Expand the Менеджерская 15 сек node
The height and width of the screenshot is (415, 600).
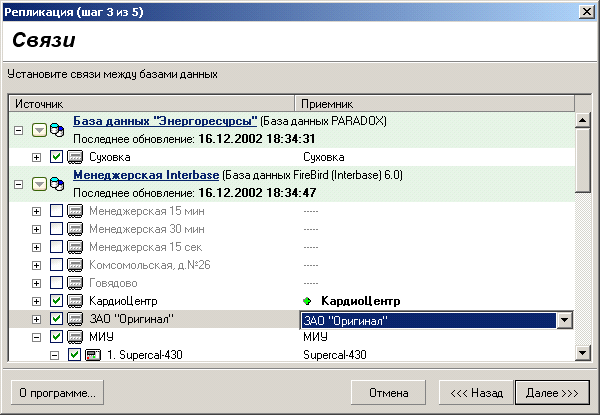coord(36,247)
